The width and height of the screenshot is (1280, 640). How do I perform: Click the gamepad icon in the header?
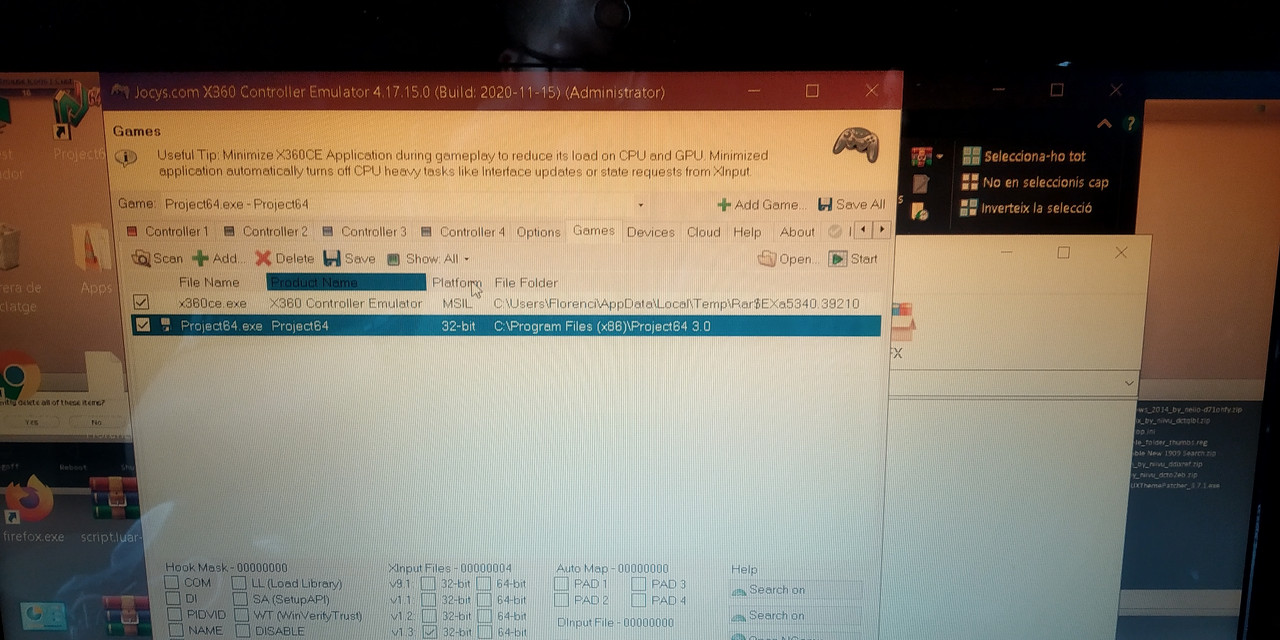[856, 144]
